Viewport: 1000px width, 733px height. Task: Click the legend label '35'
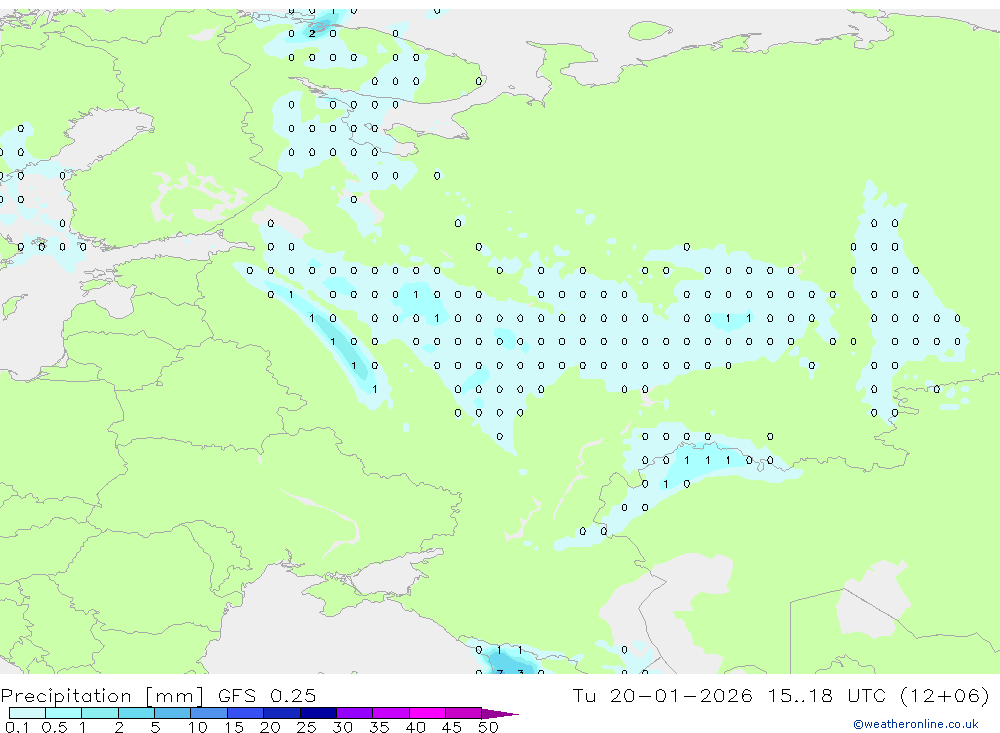pyautogui.click(x=379, y=727)
